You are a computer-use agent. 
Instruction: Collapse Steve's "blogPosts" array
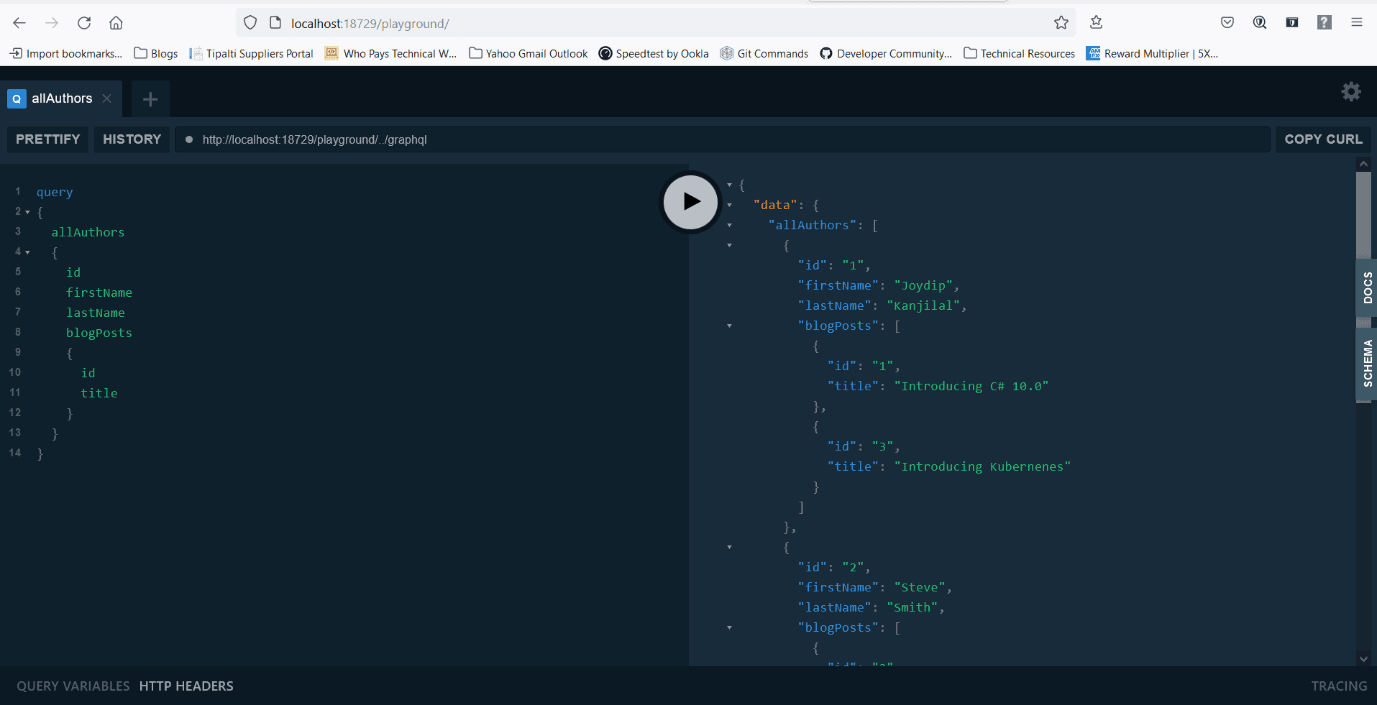pyautogui.click(x=729, y=628)
